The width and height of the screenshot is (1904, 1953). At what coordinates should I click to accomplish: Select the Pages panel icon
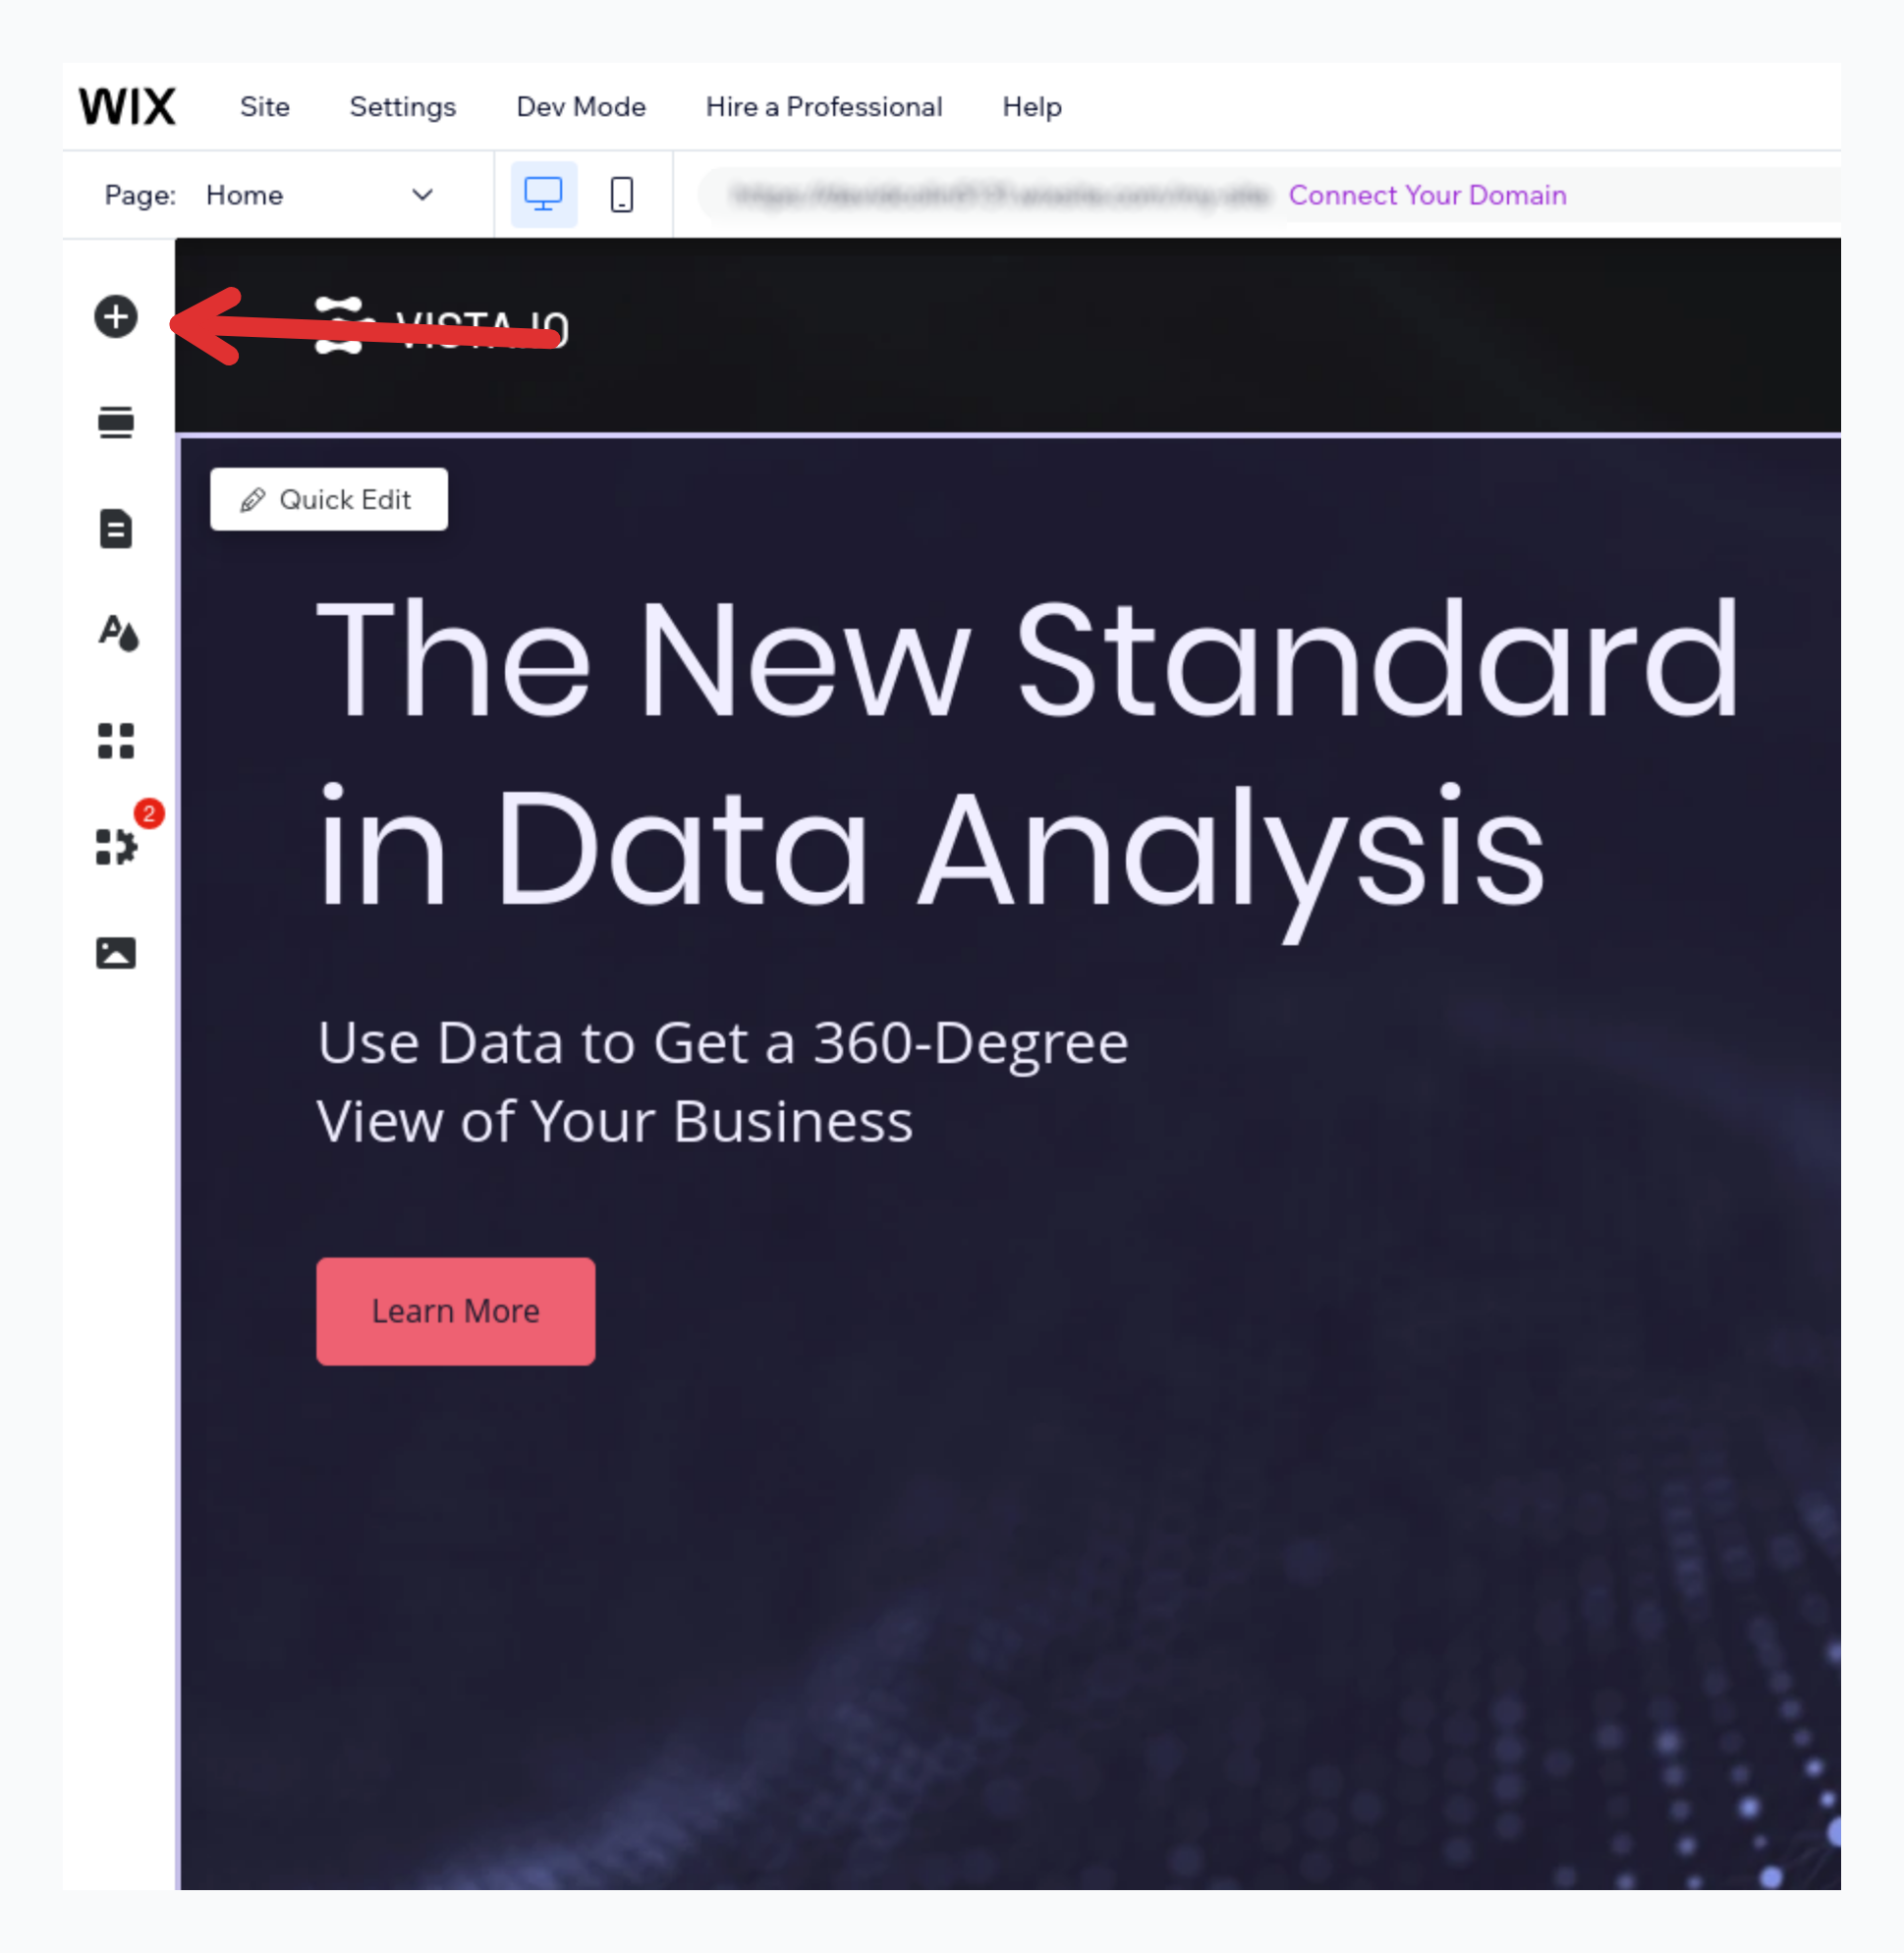pos(115,527)
